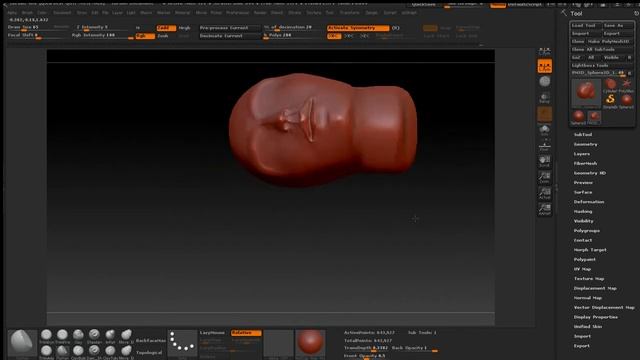Adjust the Rgb Intensity slider

tap(102, 36)
